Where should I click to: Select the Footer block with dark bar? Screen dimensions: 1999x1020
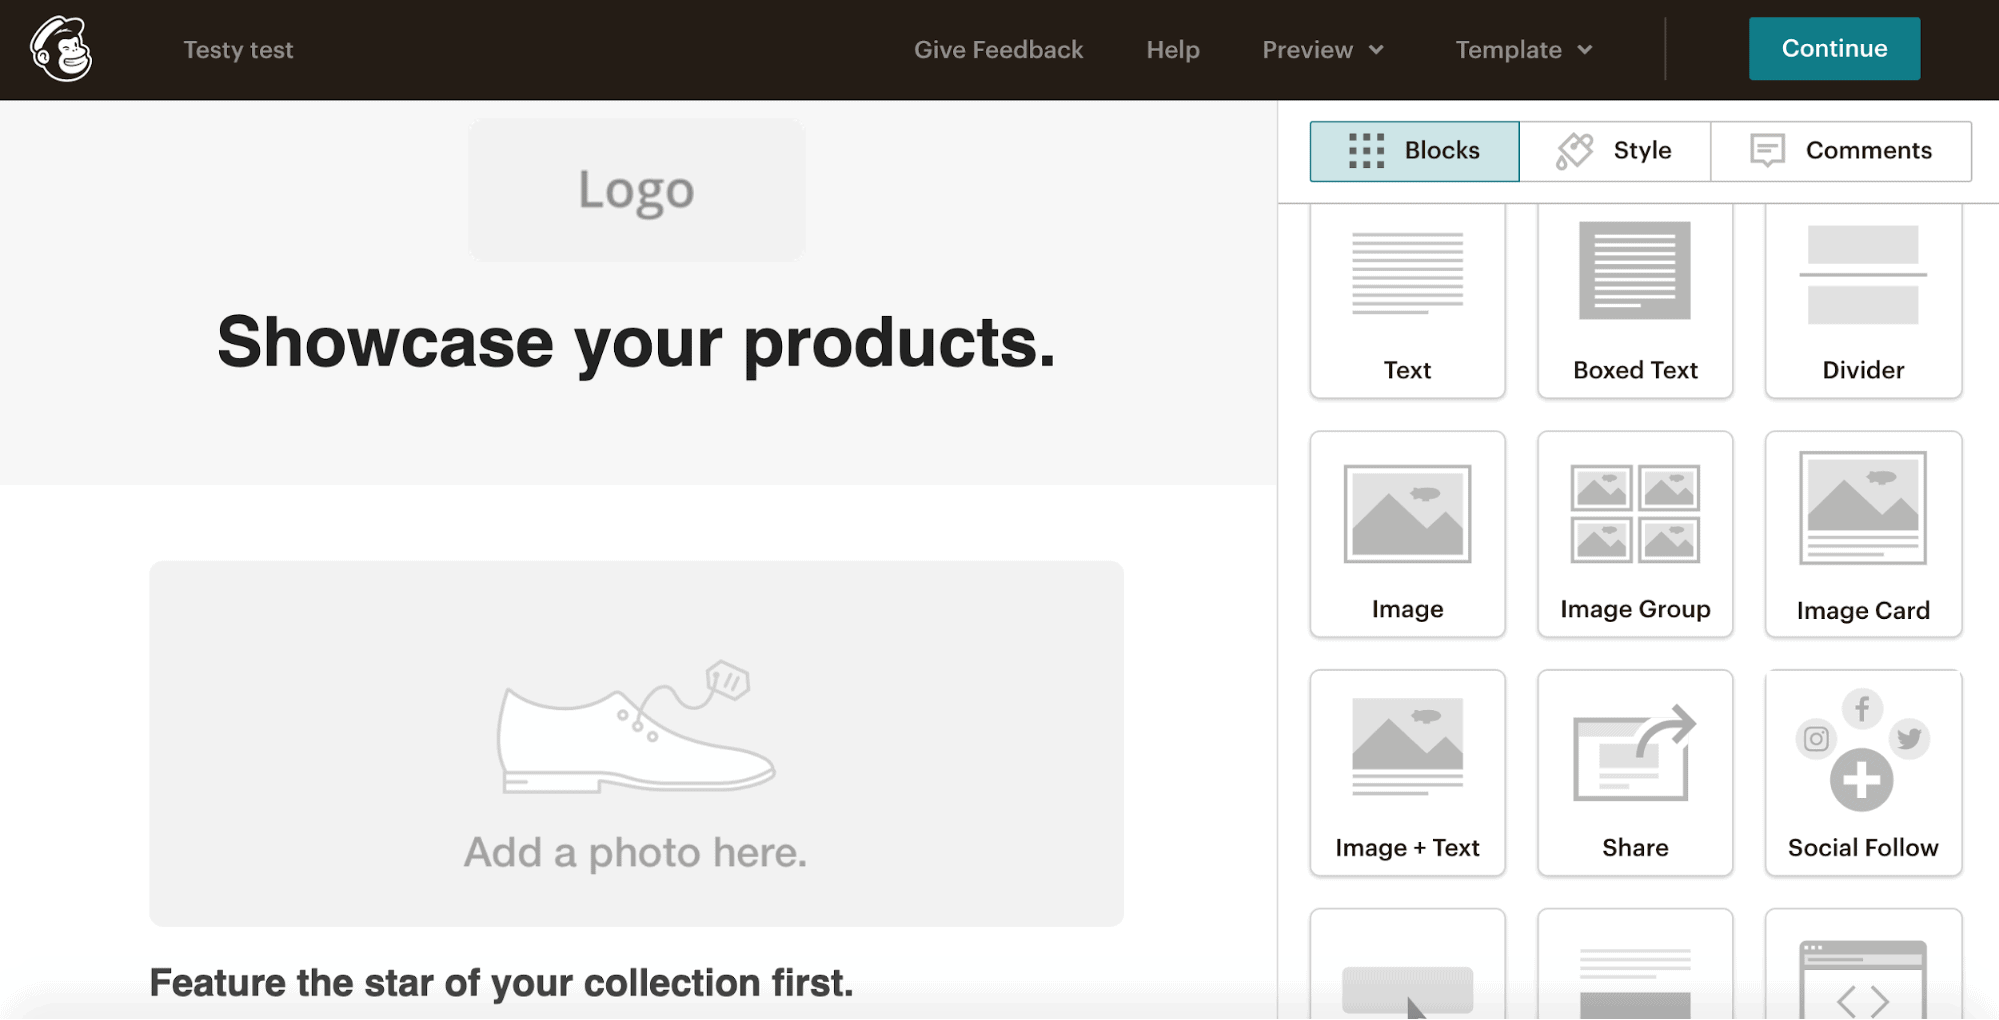tap(1635, 966)
